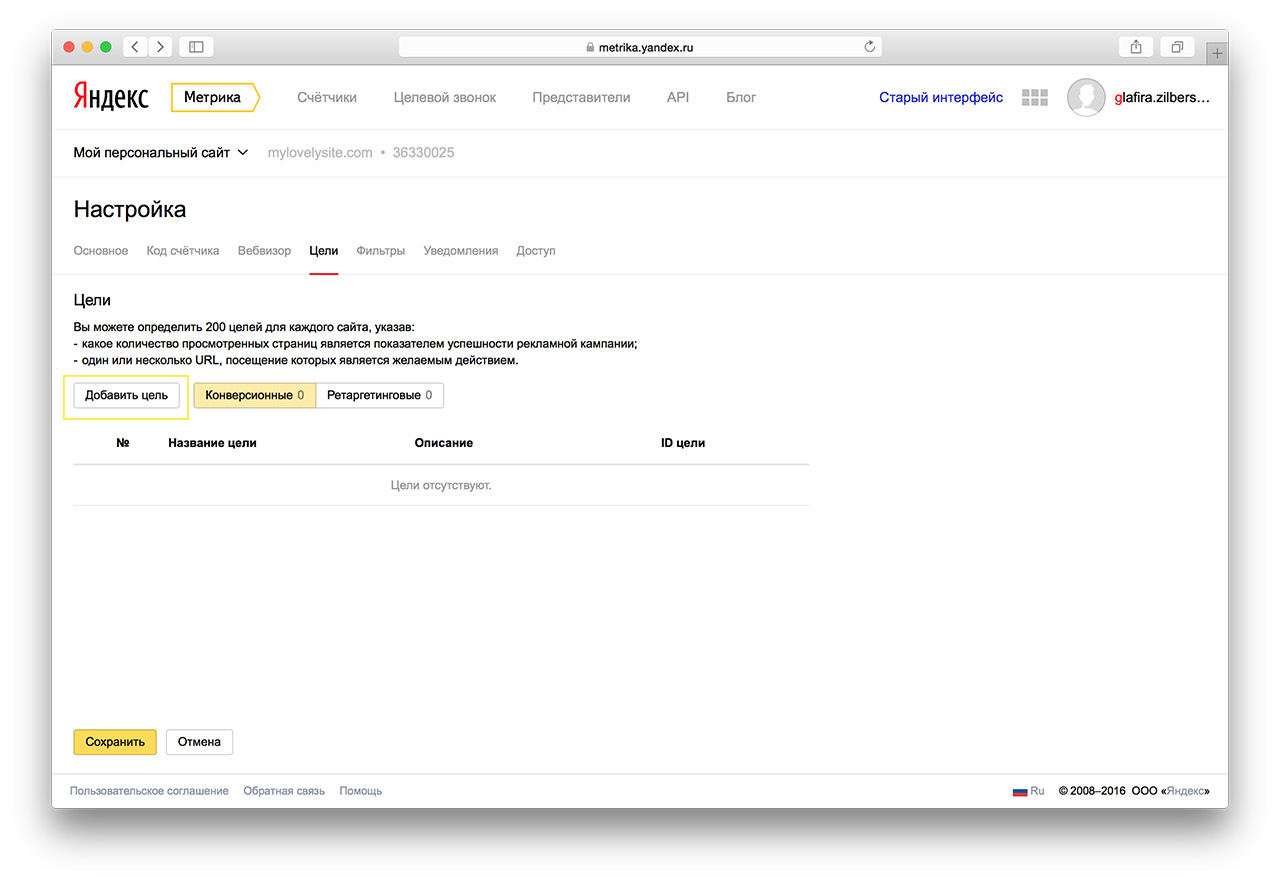This screenshot has width=1280, height=882.
Task: Switch to the Код счётчика tab
Action: [182, 251]
